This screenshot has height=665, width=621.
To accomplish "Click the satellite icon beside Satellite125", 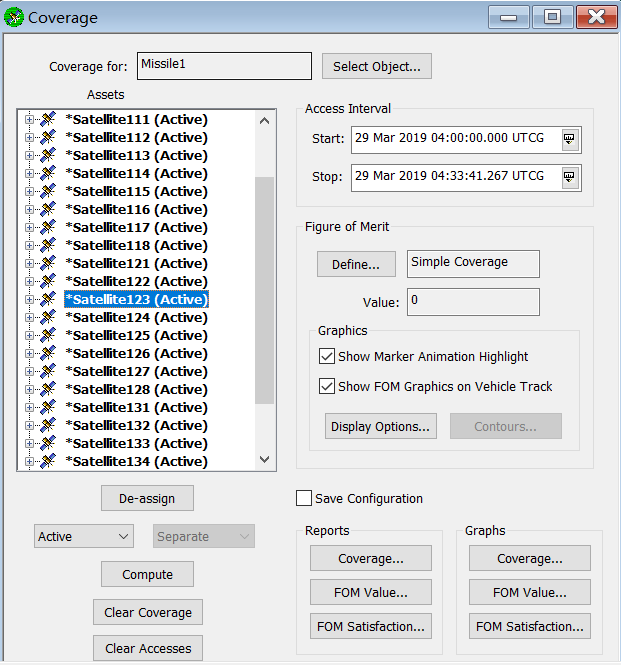I will pos(48,335).
